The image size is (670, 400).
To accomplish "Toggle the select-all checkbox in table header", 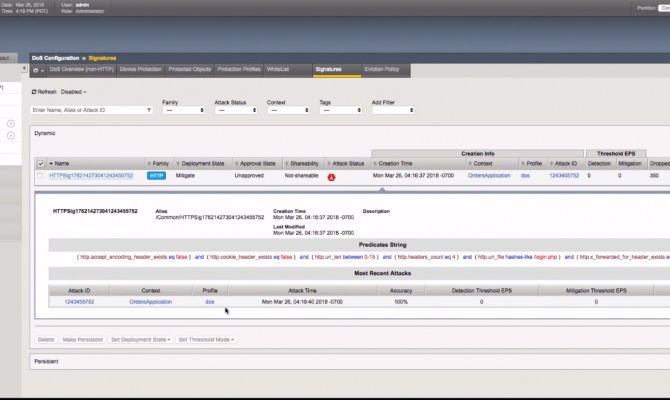I will [40, 163].
